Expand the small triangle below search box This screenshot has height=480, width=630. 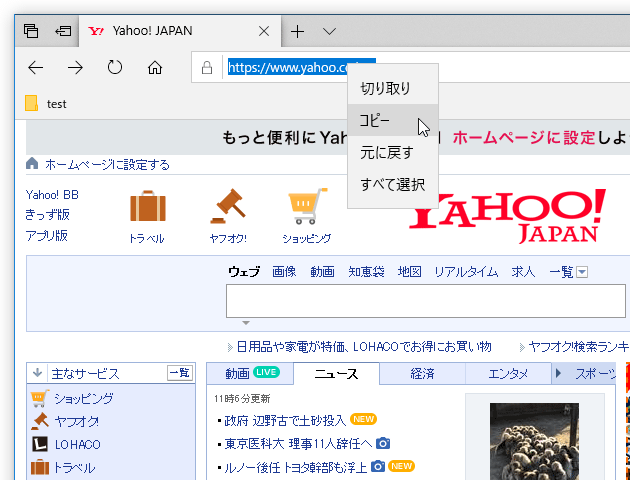[246, 323]
